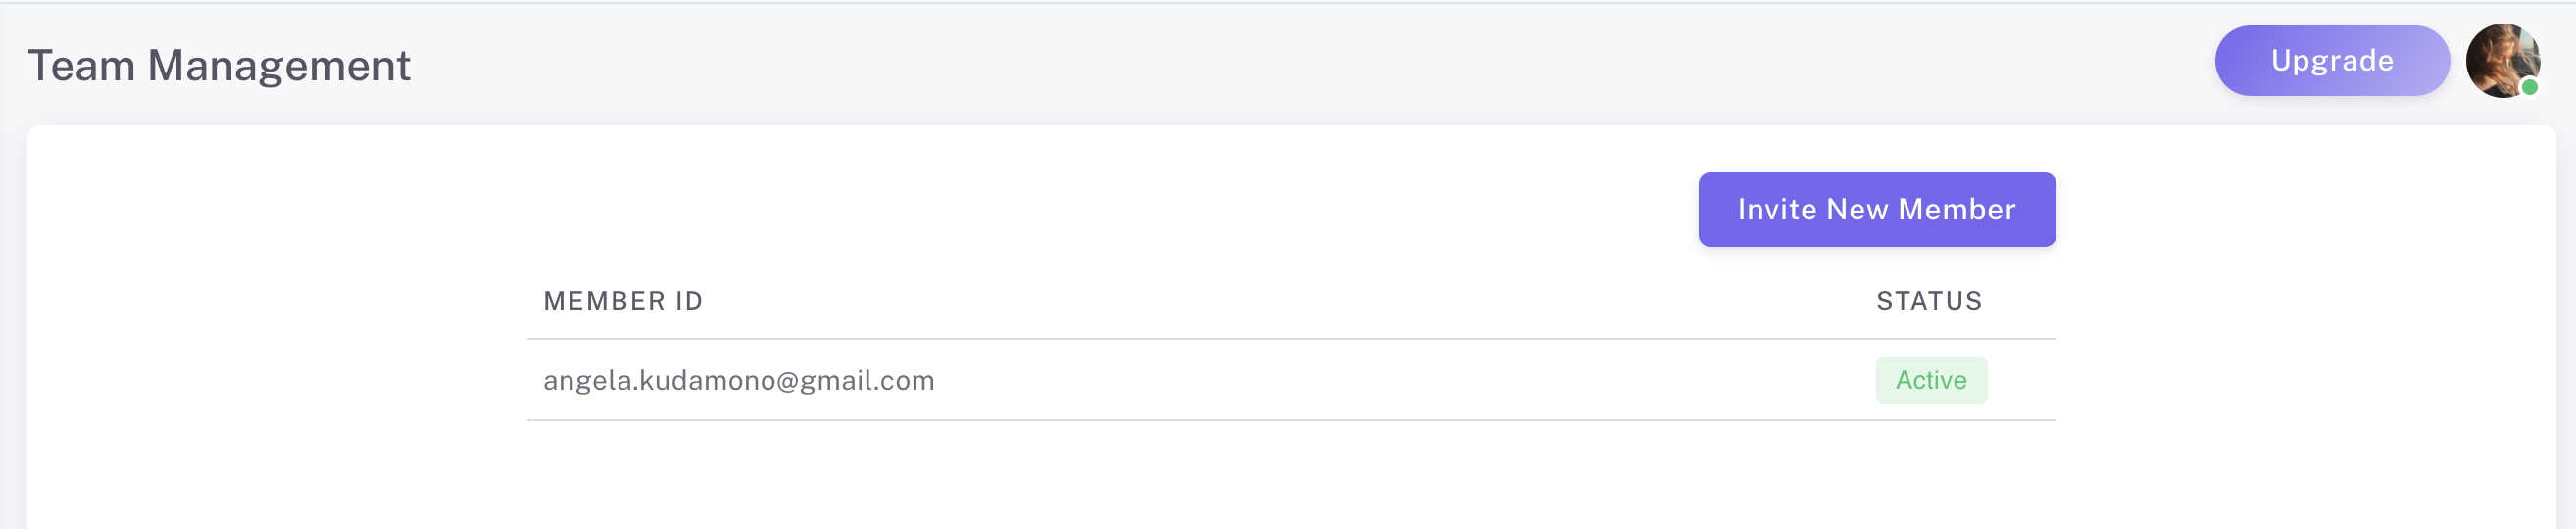Select the Team Management title text
This screenshot has height=529, width=2576.
[x=219, y=66]
